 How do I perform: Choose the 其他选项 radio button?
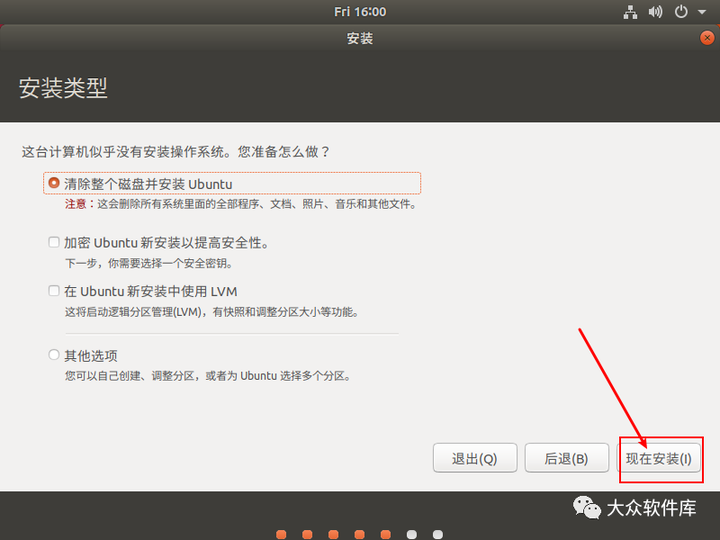click(x=54, y=354)
